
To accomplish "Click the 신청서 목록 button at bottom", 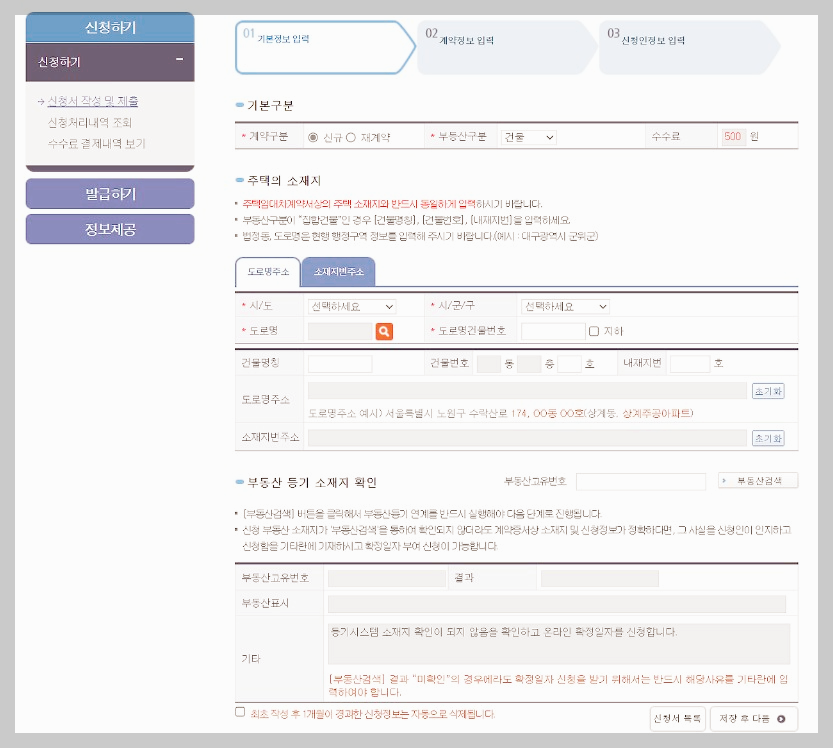I will (x=679, y=719).
